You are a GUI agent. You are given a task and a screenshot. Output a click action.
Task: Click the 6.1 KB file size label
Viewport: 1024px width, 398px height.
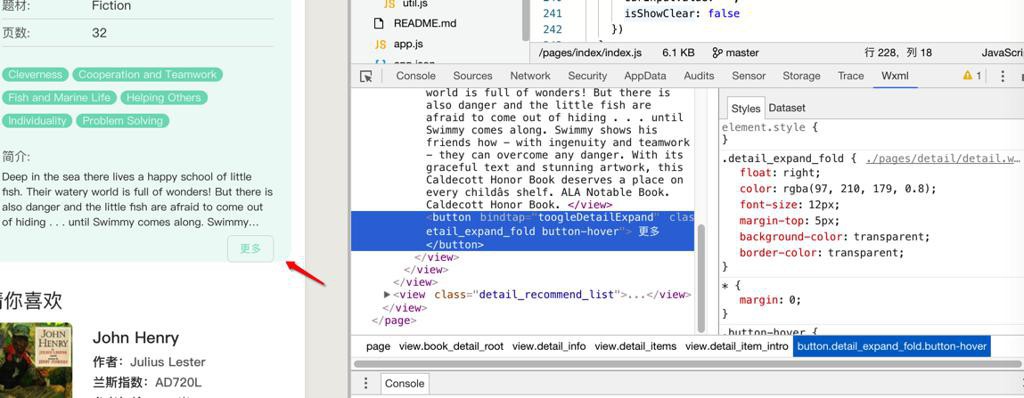pyautogui.click(x=679, y=53)
